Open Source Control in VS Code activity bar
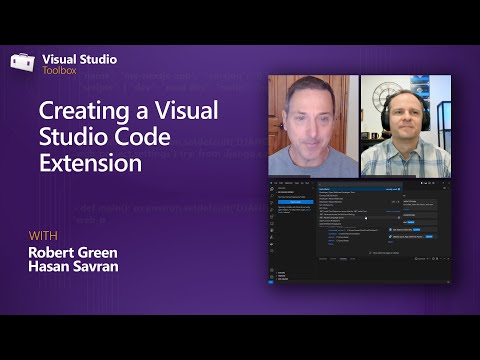Viewport: 480px width, 360px height. (272, 203)
